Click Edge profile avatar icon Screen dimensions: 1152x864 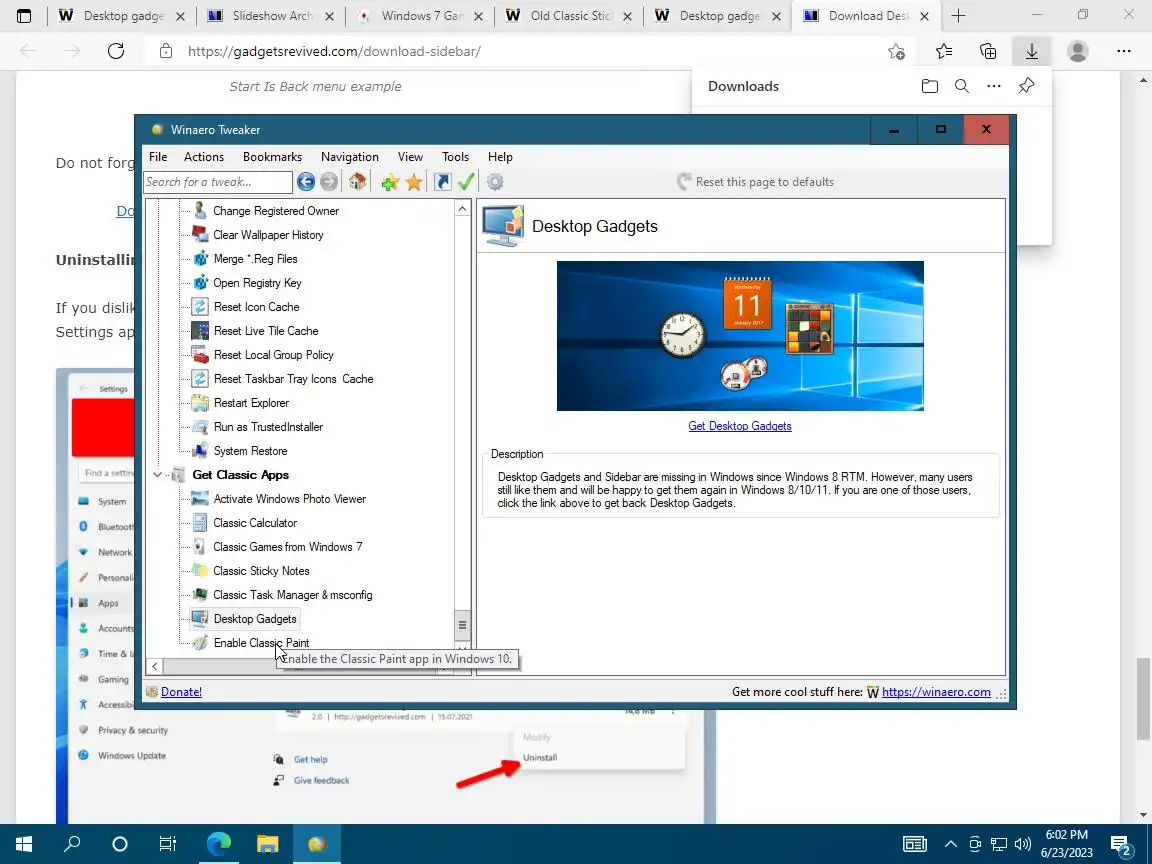coord(1078,51)
